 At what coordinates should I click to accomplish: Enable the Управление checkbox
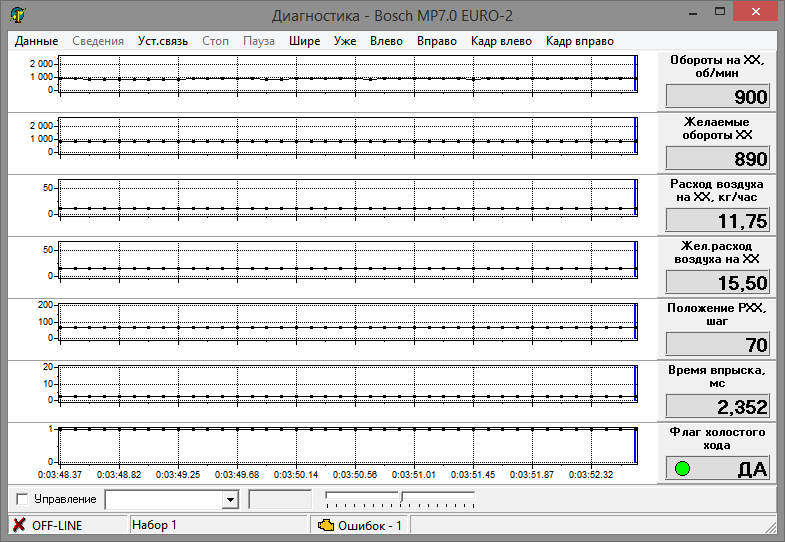[x=22, y=499]
